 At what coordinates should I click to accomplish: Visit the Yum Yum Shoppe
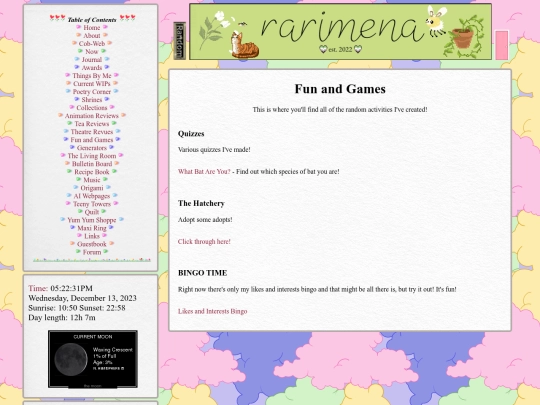(92, 220)
